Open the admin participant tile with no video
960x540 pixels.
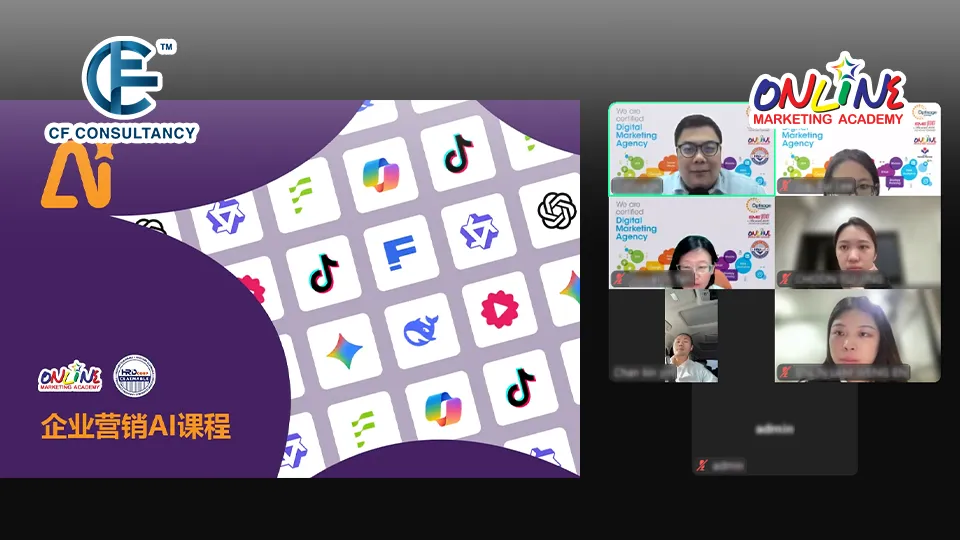(x=774, y=428)
